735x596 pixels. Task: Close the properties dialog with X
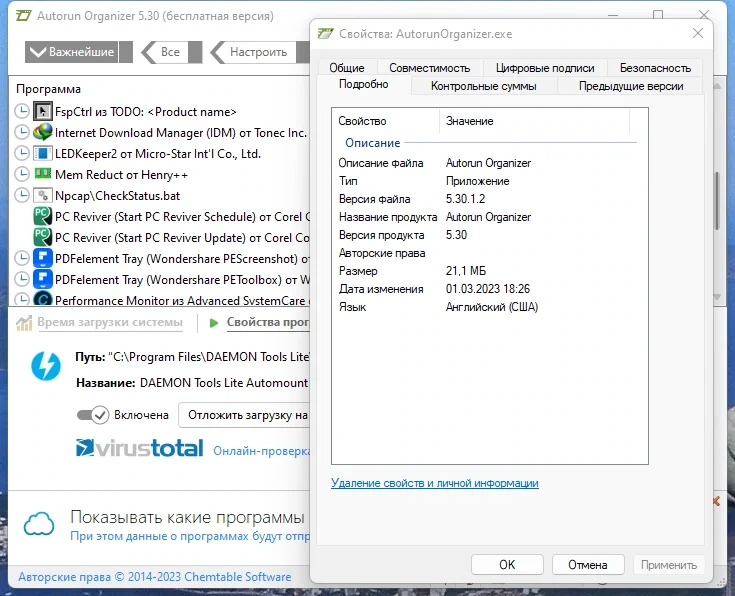click(698, 33)
